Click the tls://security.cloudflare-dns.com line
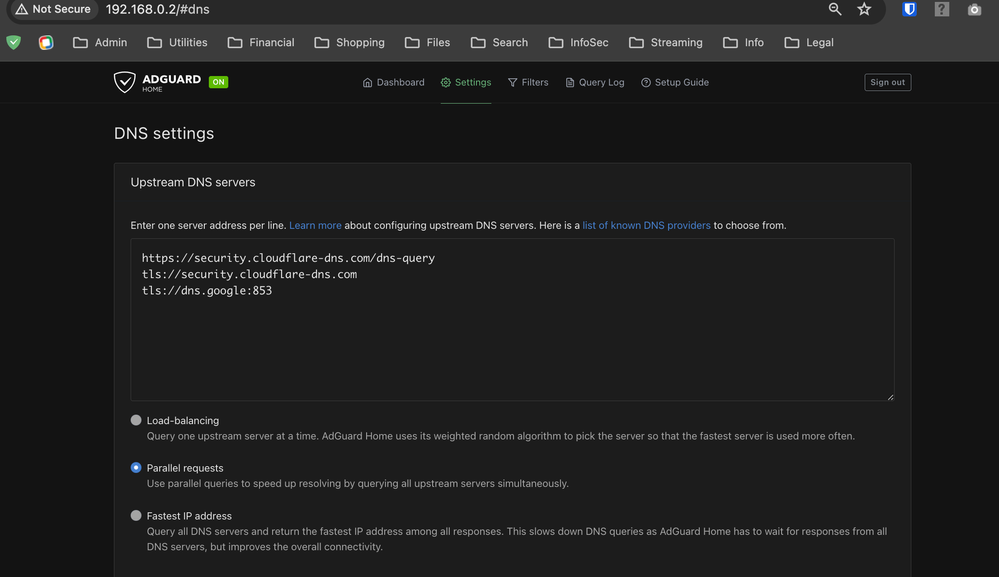This screenshot has width=999, height=577. click(x=249, y=274)
